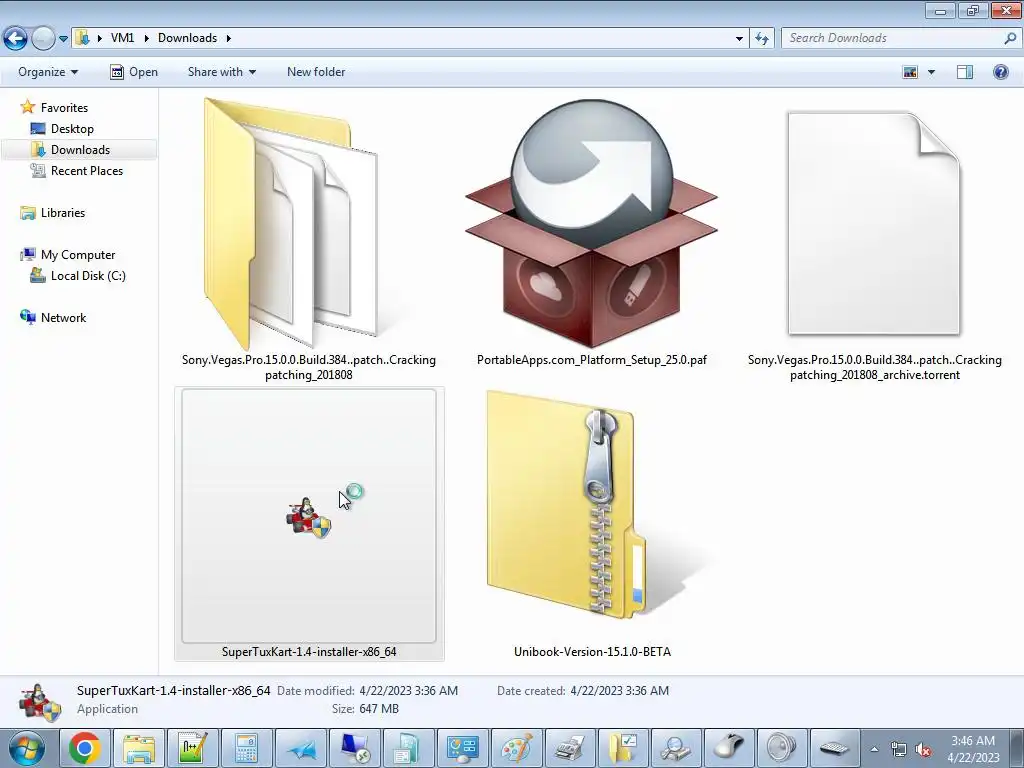Click the search magnifier icon

tap(1010, 38)
